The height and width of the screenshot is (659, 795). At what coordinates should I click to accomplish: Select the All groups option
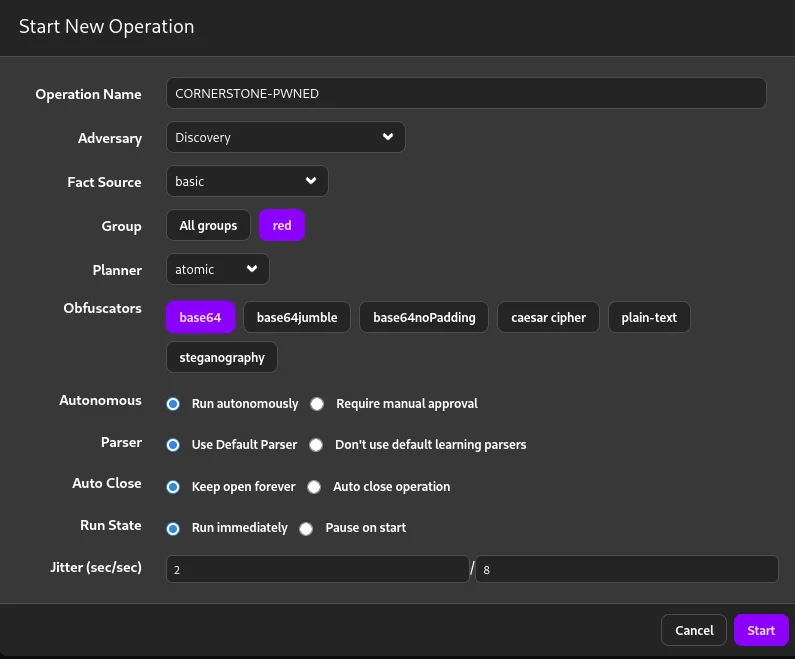click(x=208, y=225)
